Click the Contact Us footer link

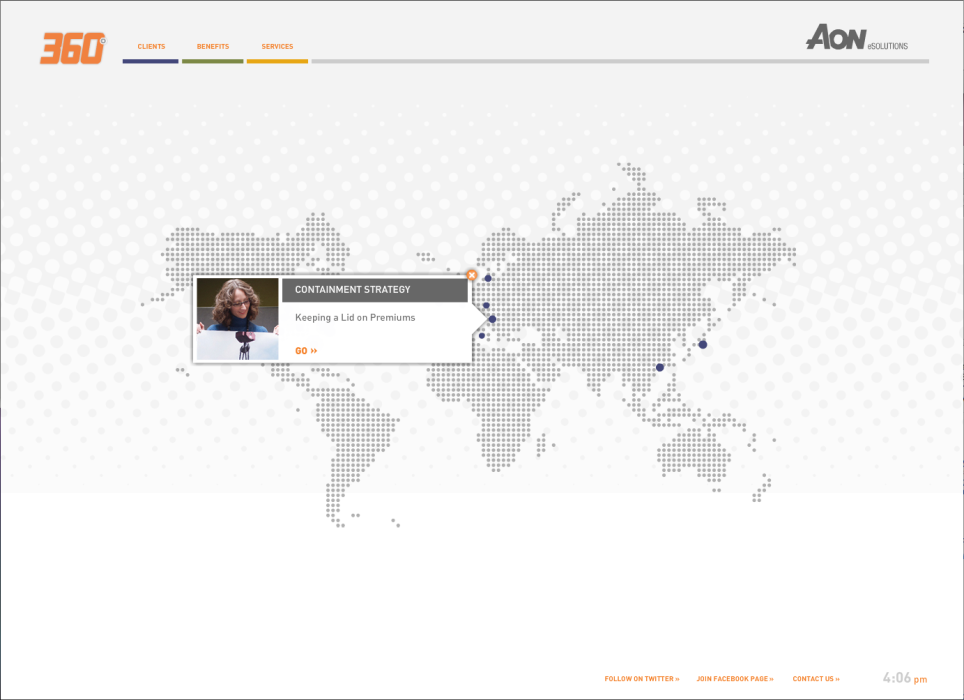pos(816,679)
